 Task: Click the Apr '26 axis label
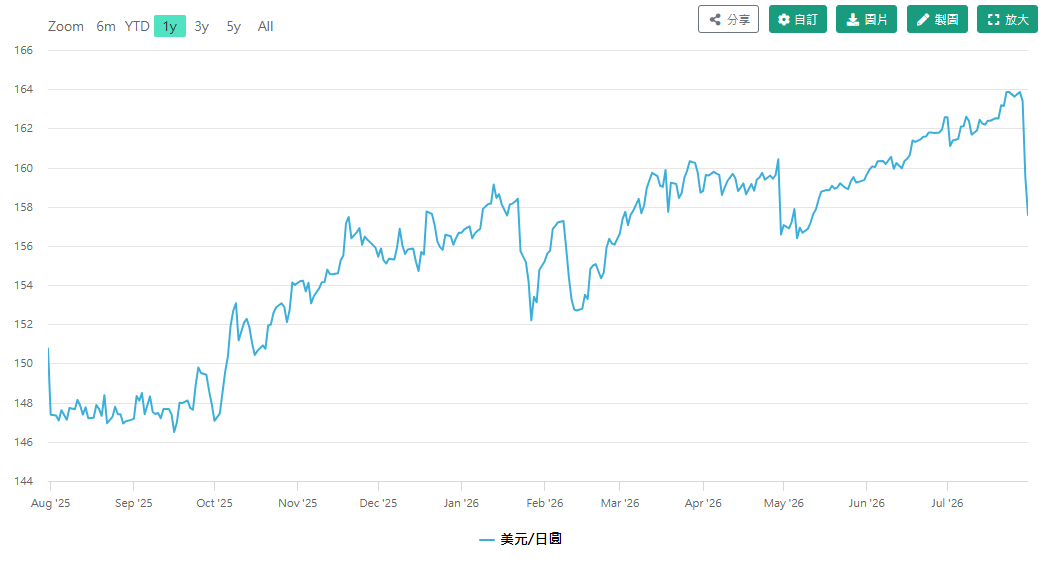tap(703, 503)
